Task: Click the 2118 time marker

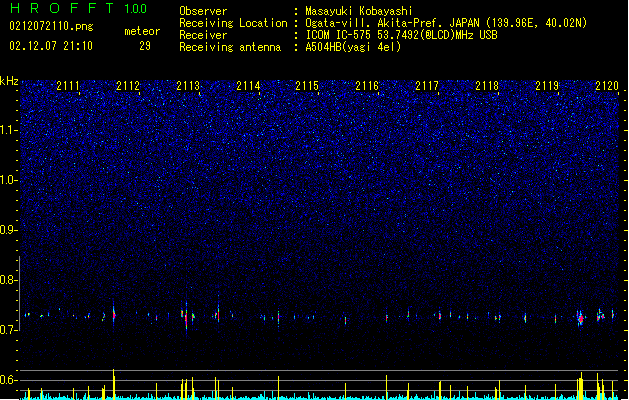Action: 487,86
